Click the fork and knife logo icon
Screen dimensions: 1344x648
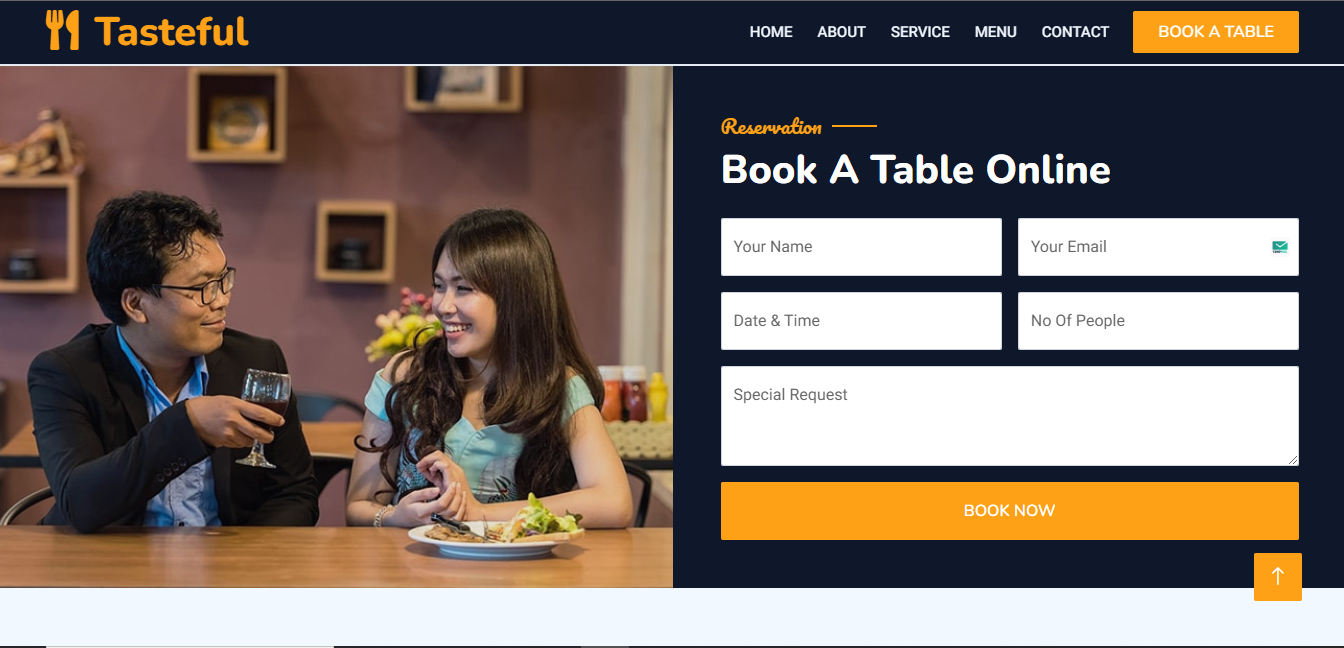click(62, 31)
